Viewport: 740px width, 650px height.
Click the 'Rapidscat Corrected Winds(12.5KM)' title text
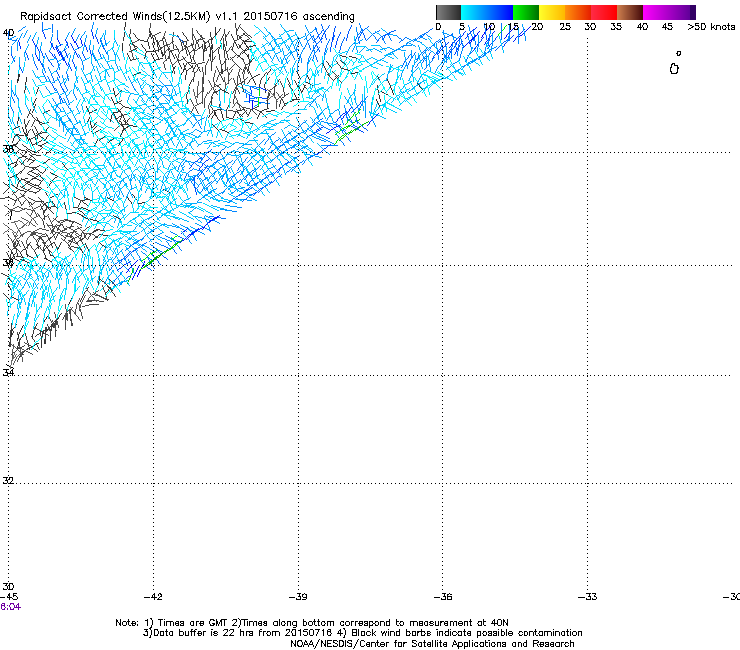[115, 17]
